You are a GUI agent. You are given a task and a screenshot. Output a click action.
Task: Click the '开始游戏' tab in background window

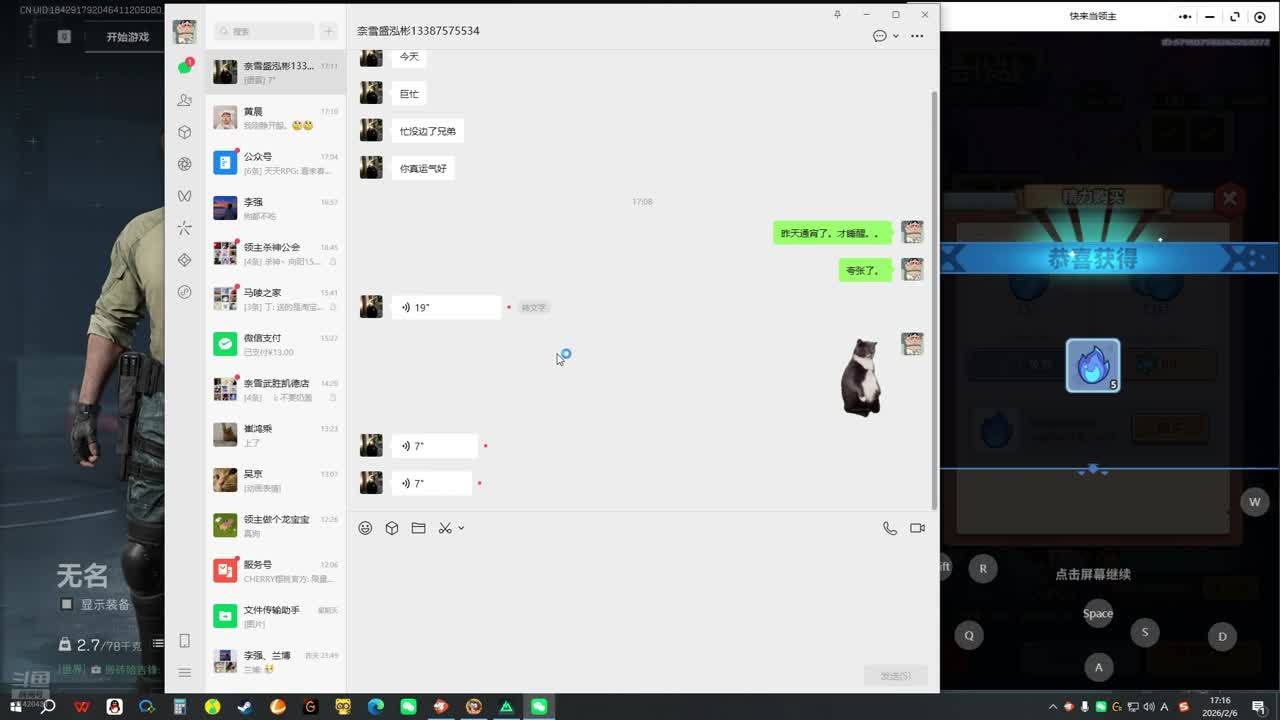click(128, 37)
